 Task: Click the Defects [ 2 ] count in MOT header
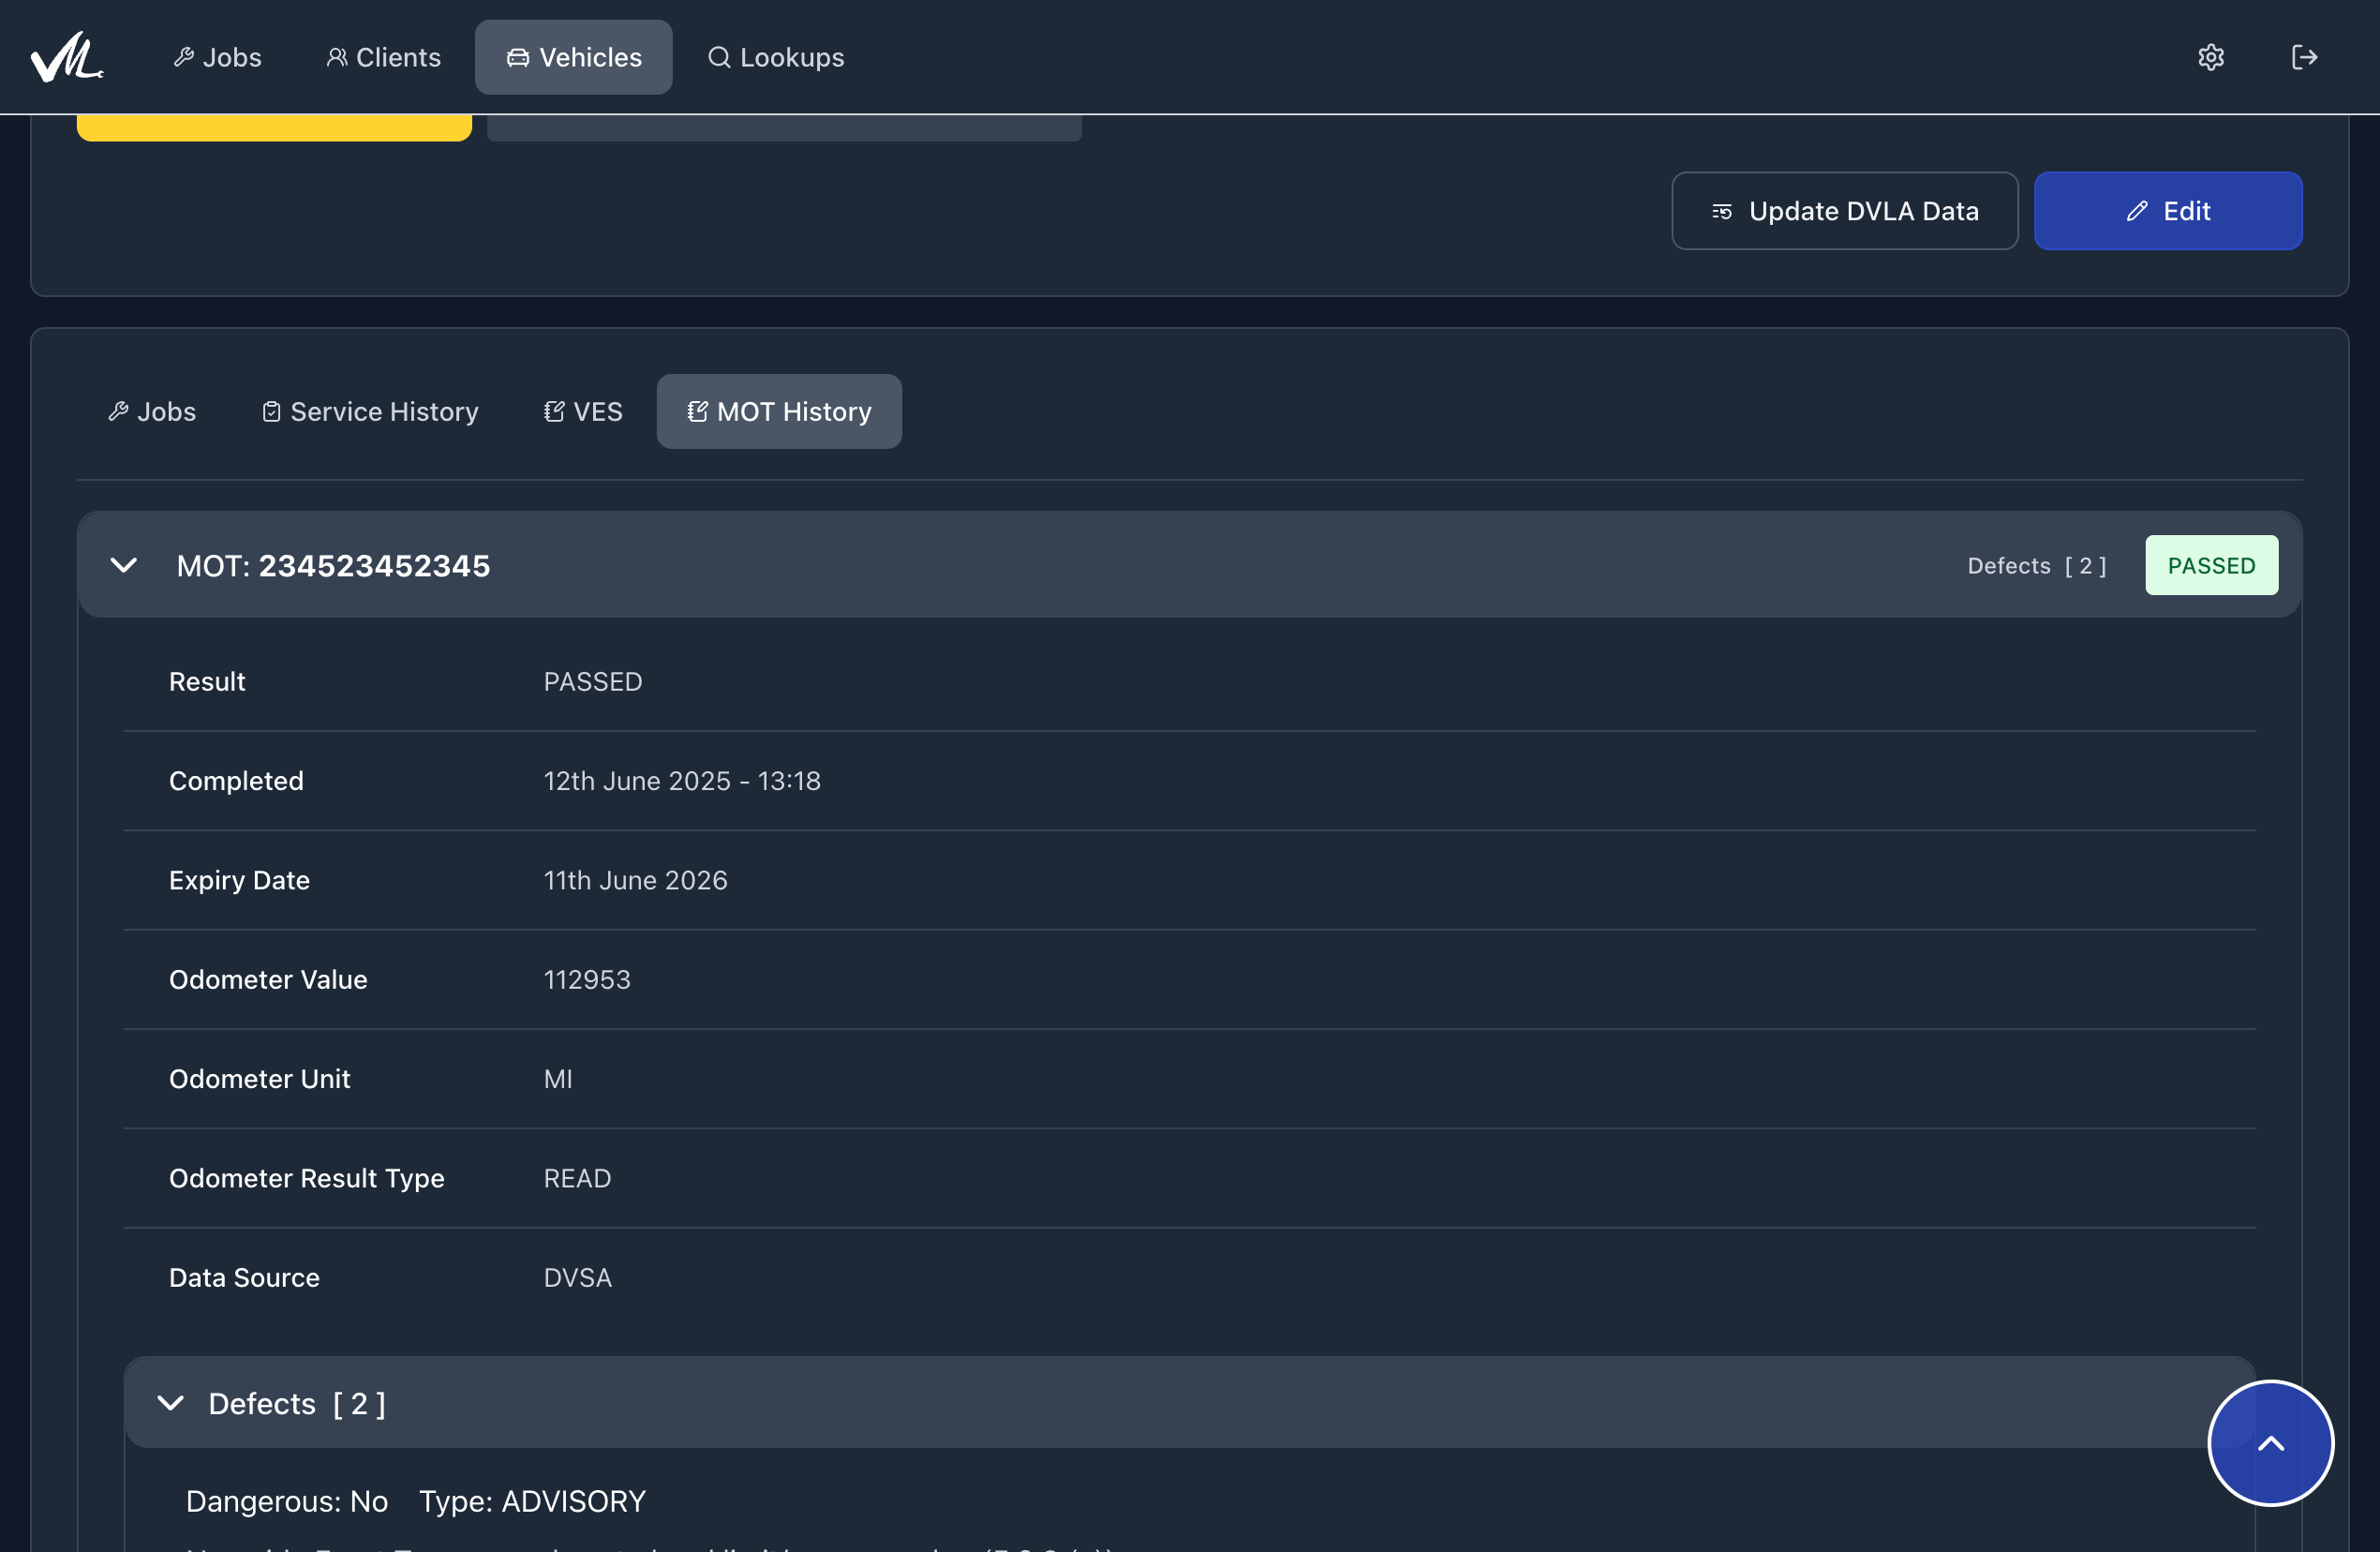click(x=2036, y=566)
